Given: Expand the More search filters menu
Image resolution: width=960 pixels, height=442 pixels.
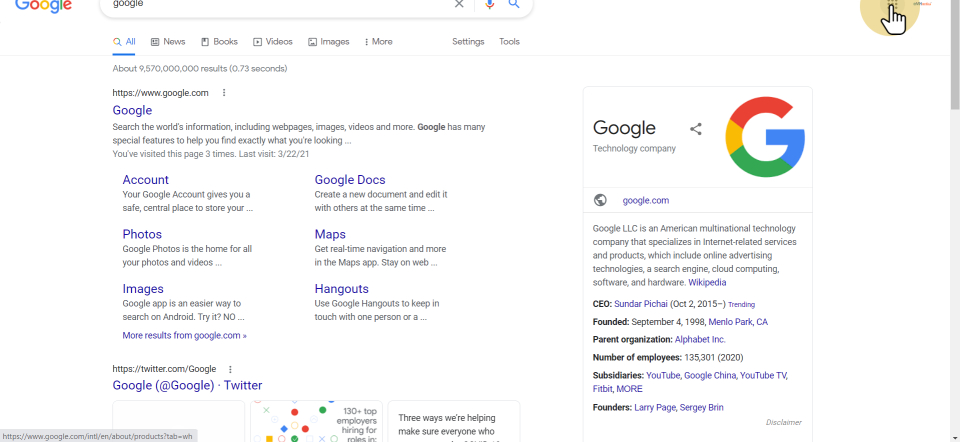Looking at the screenshot, I should coord(378,42).
